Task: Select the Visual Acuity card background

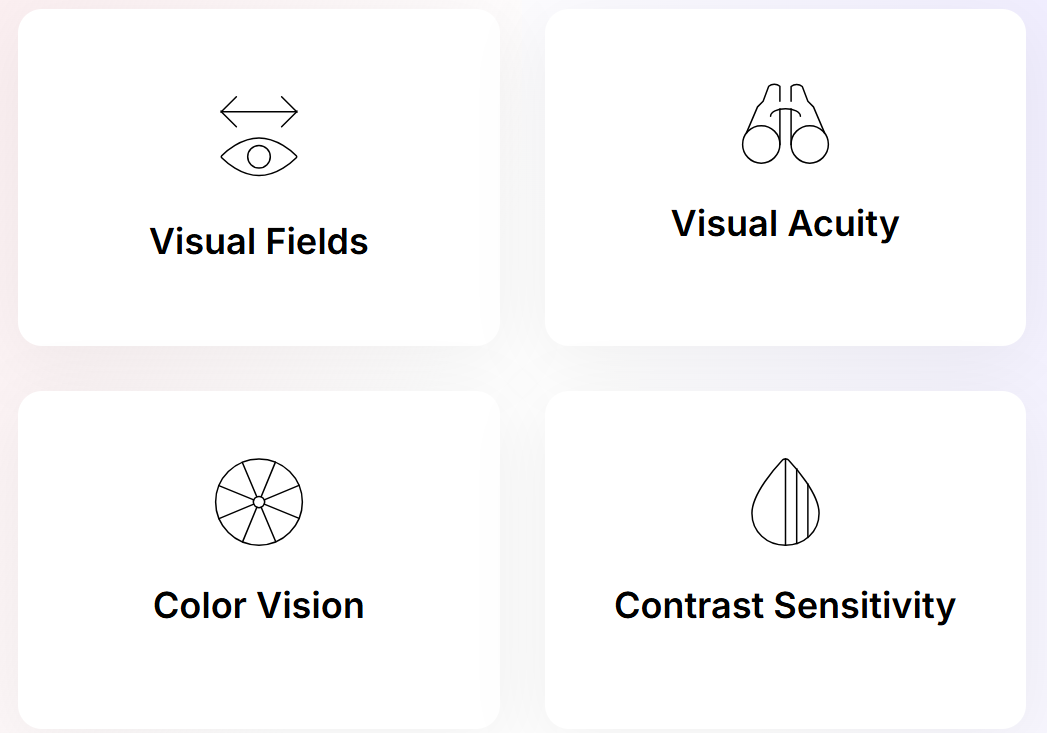Action: click(x=785, y=178)
